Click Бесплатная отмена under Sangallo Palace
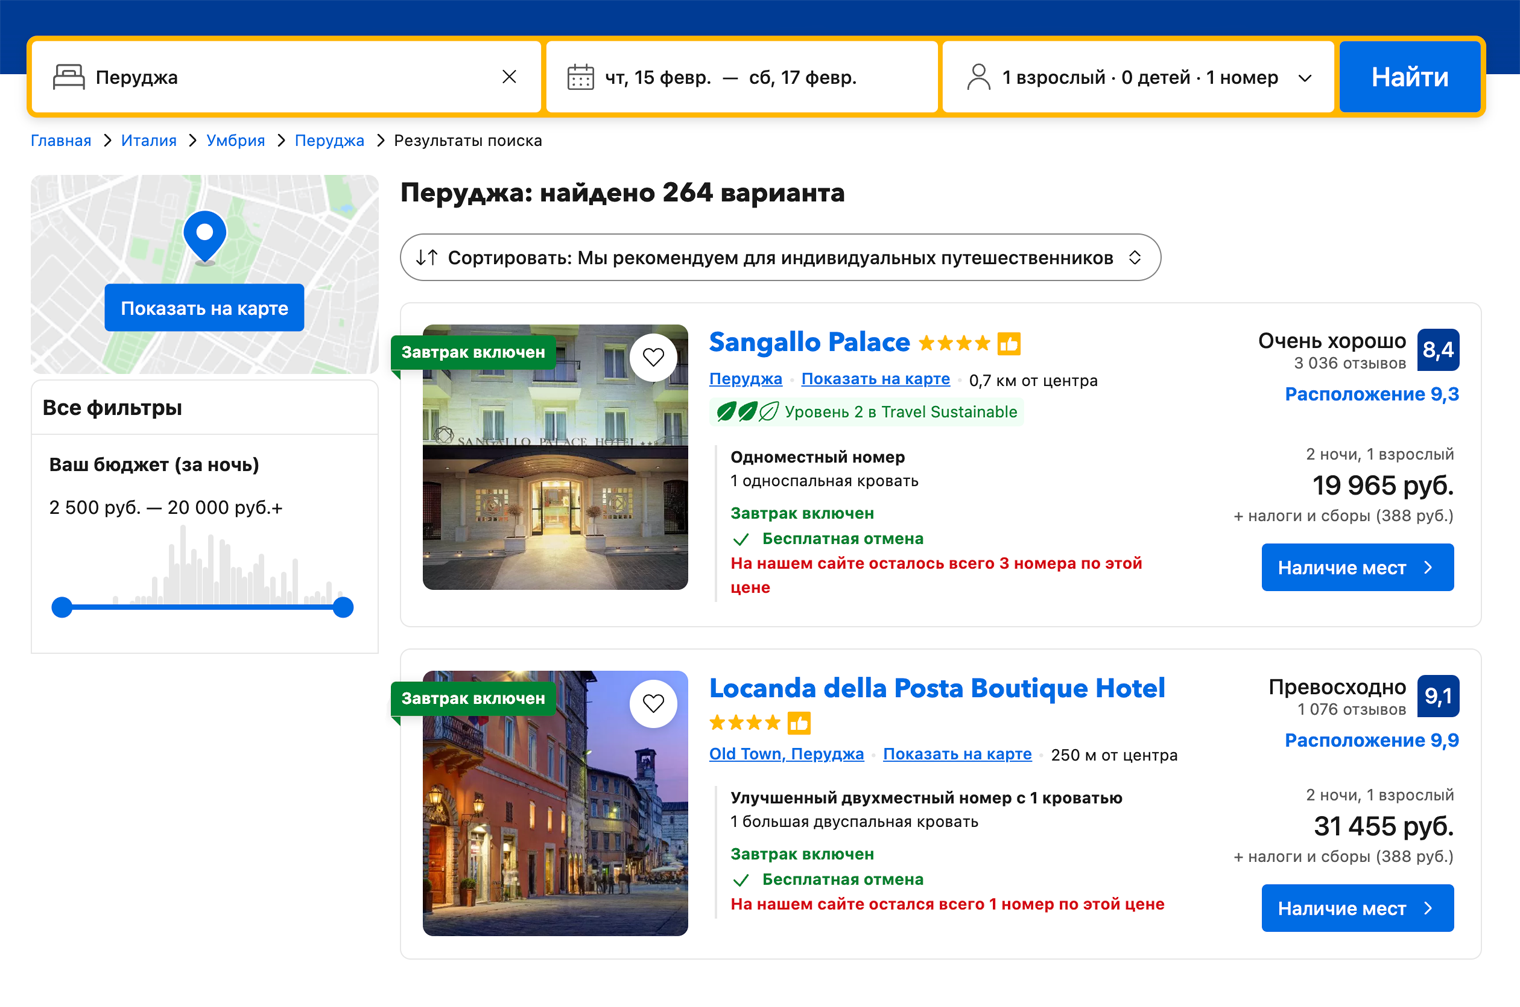The width and height of the screenshot is (1520, 1007). pos(842,538)
